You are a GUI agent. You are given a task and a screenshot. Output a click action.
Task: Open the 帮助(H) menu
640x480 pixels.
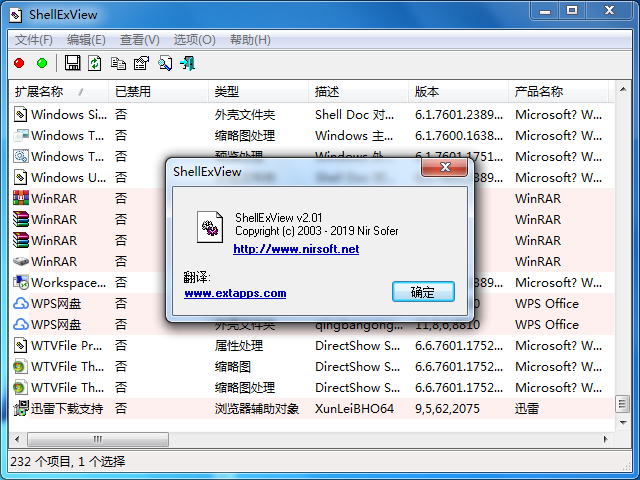pos(250,40)
